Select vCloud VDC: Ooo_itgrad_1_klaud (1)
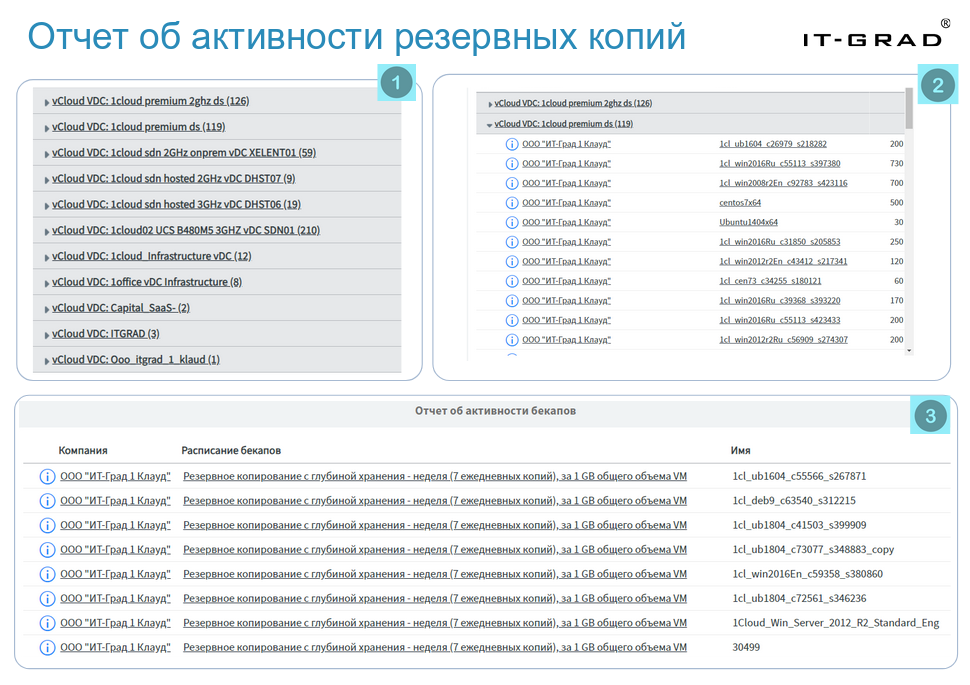 135,359
